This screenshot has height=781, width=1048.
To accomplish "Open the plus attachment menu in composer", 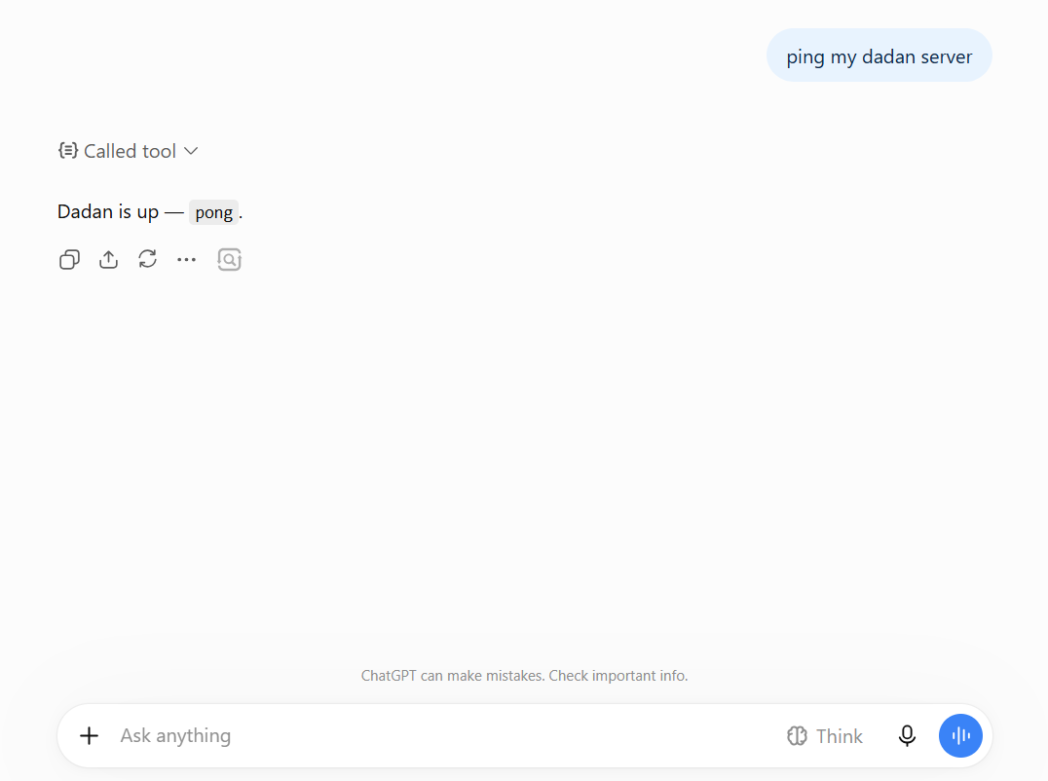I will [x=89, y=736].
